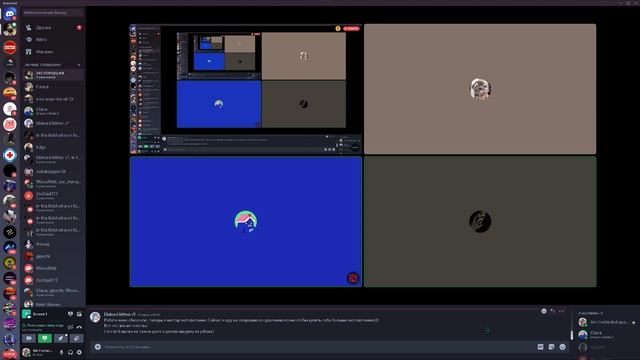Open the Friends (Друзья) tab
Image resolution: width=640 pixels, height=360 pixels.
coord(53,27)
